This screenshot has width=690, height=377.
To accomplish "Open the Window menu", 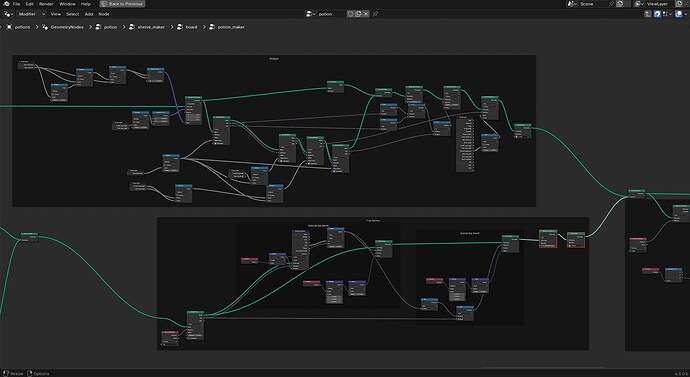I will [x=67, y=4].
